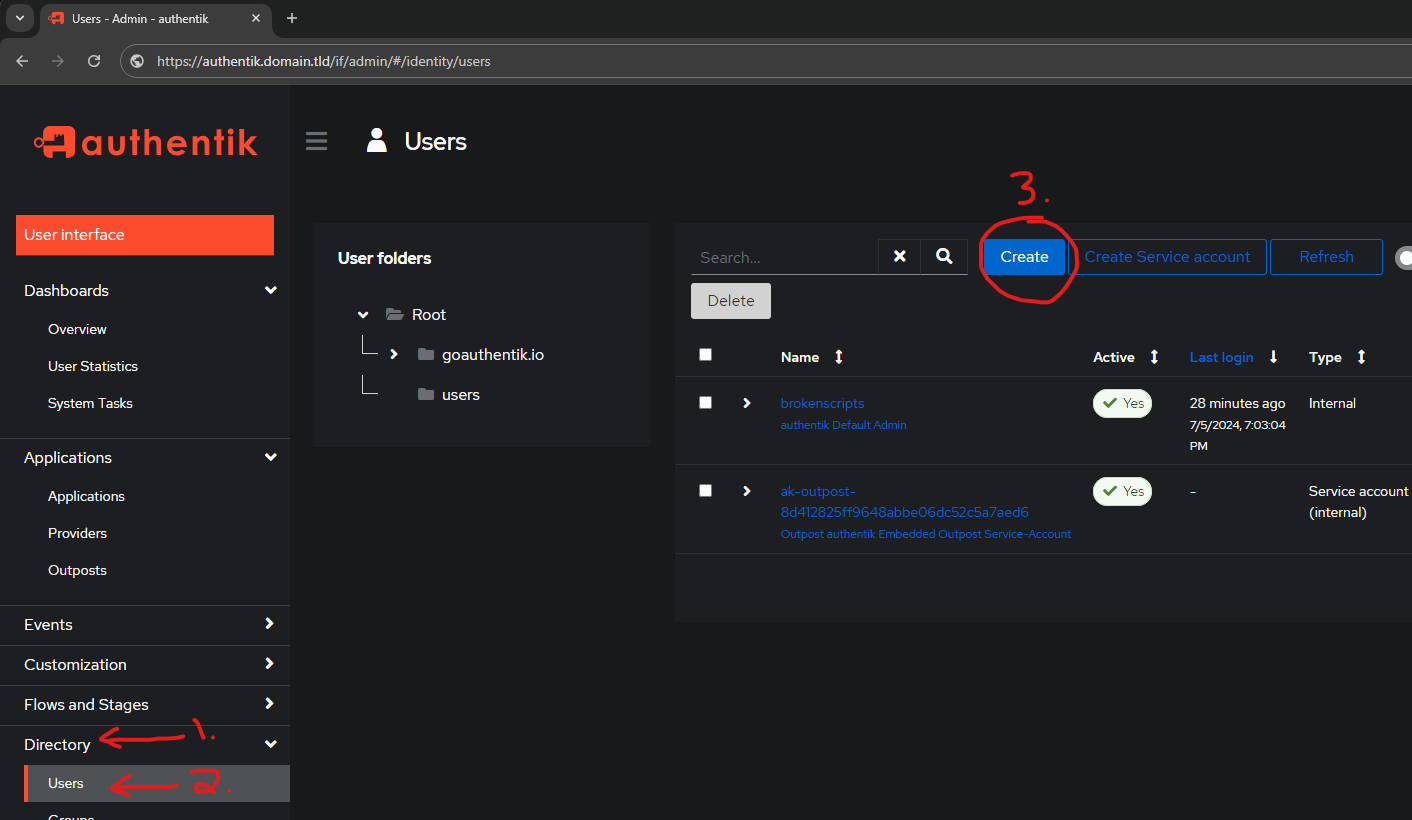Expand the Flows and Stages section
1412x820 pixels.
pos(269,704)
